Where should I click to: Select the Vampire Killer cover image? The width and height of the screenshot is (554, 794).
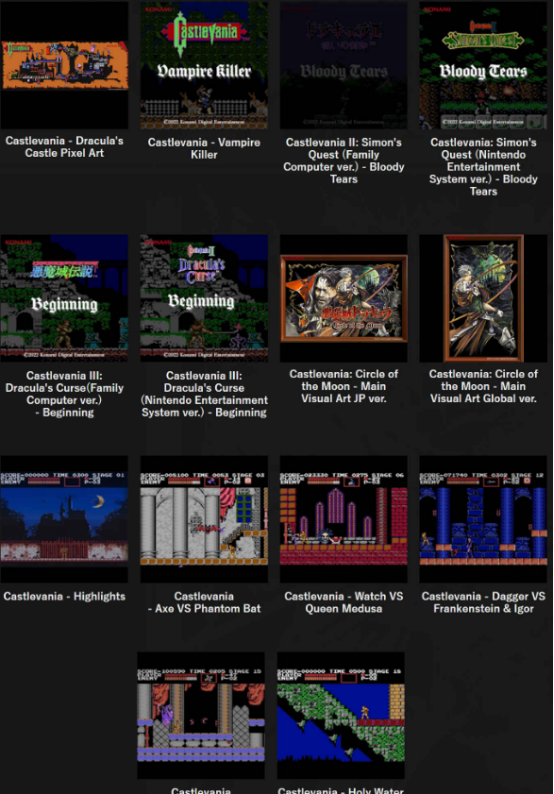tap(204, 65)
